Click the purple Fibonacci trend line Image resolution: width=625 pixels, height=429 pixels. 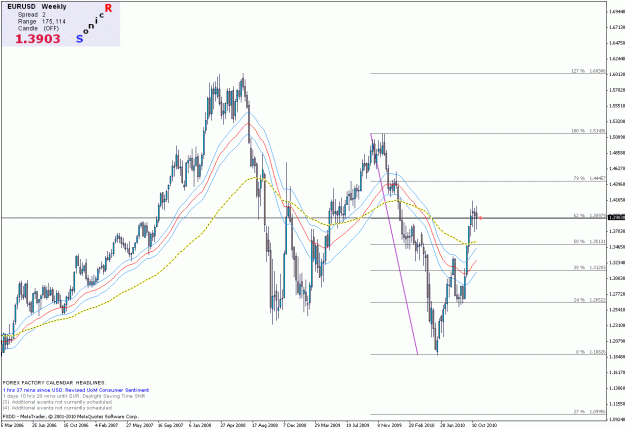[395, 244]
